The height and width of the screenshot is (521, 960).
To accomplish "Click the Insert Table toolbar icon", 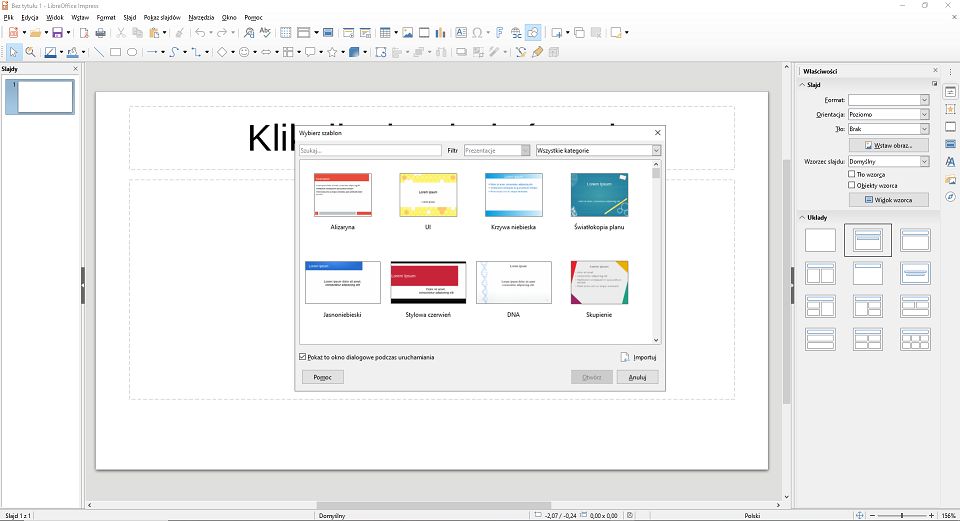I will point(385,32).
